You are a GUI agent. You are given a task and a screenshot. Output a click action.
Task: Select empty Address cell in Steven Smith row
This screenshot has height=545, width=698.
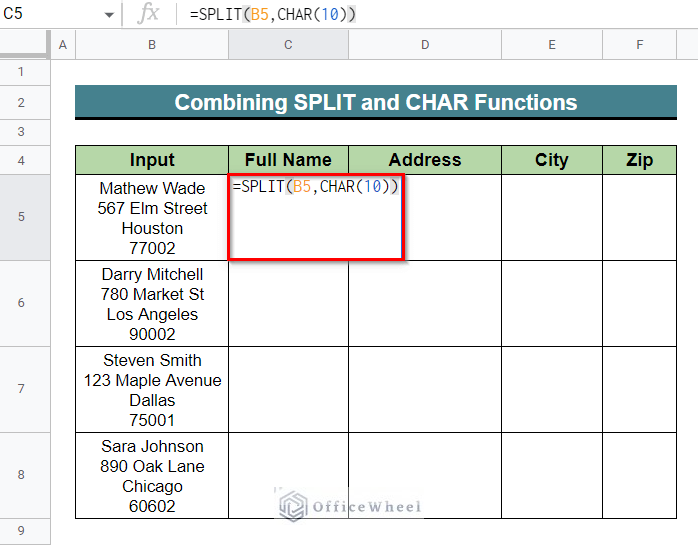(x=425, y=389)
